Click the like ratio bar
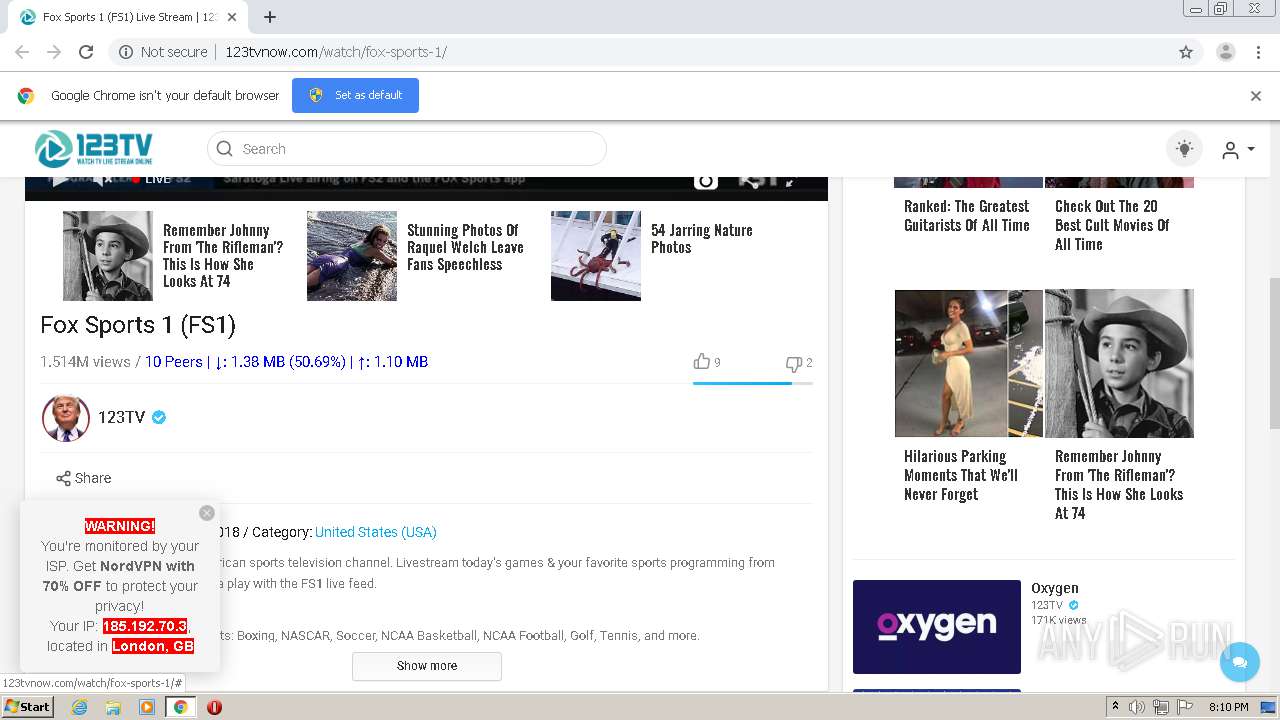The width and height of the screenshot is (1280, 720). 752,383
